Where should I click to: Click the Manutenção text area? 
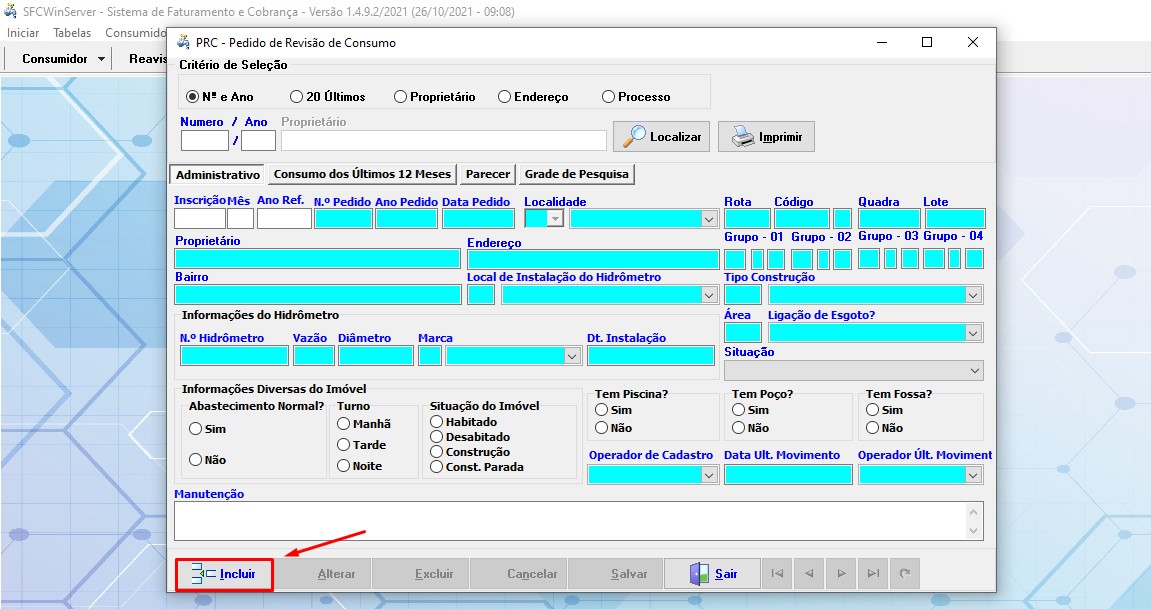570,521
